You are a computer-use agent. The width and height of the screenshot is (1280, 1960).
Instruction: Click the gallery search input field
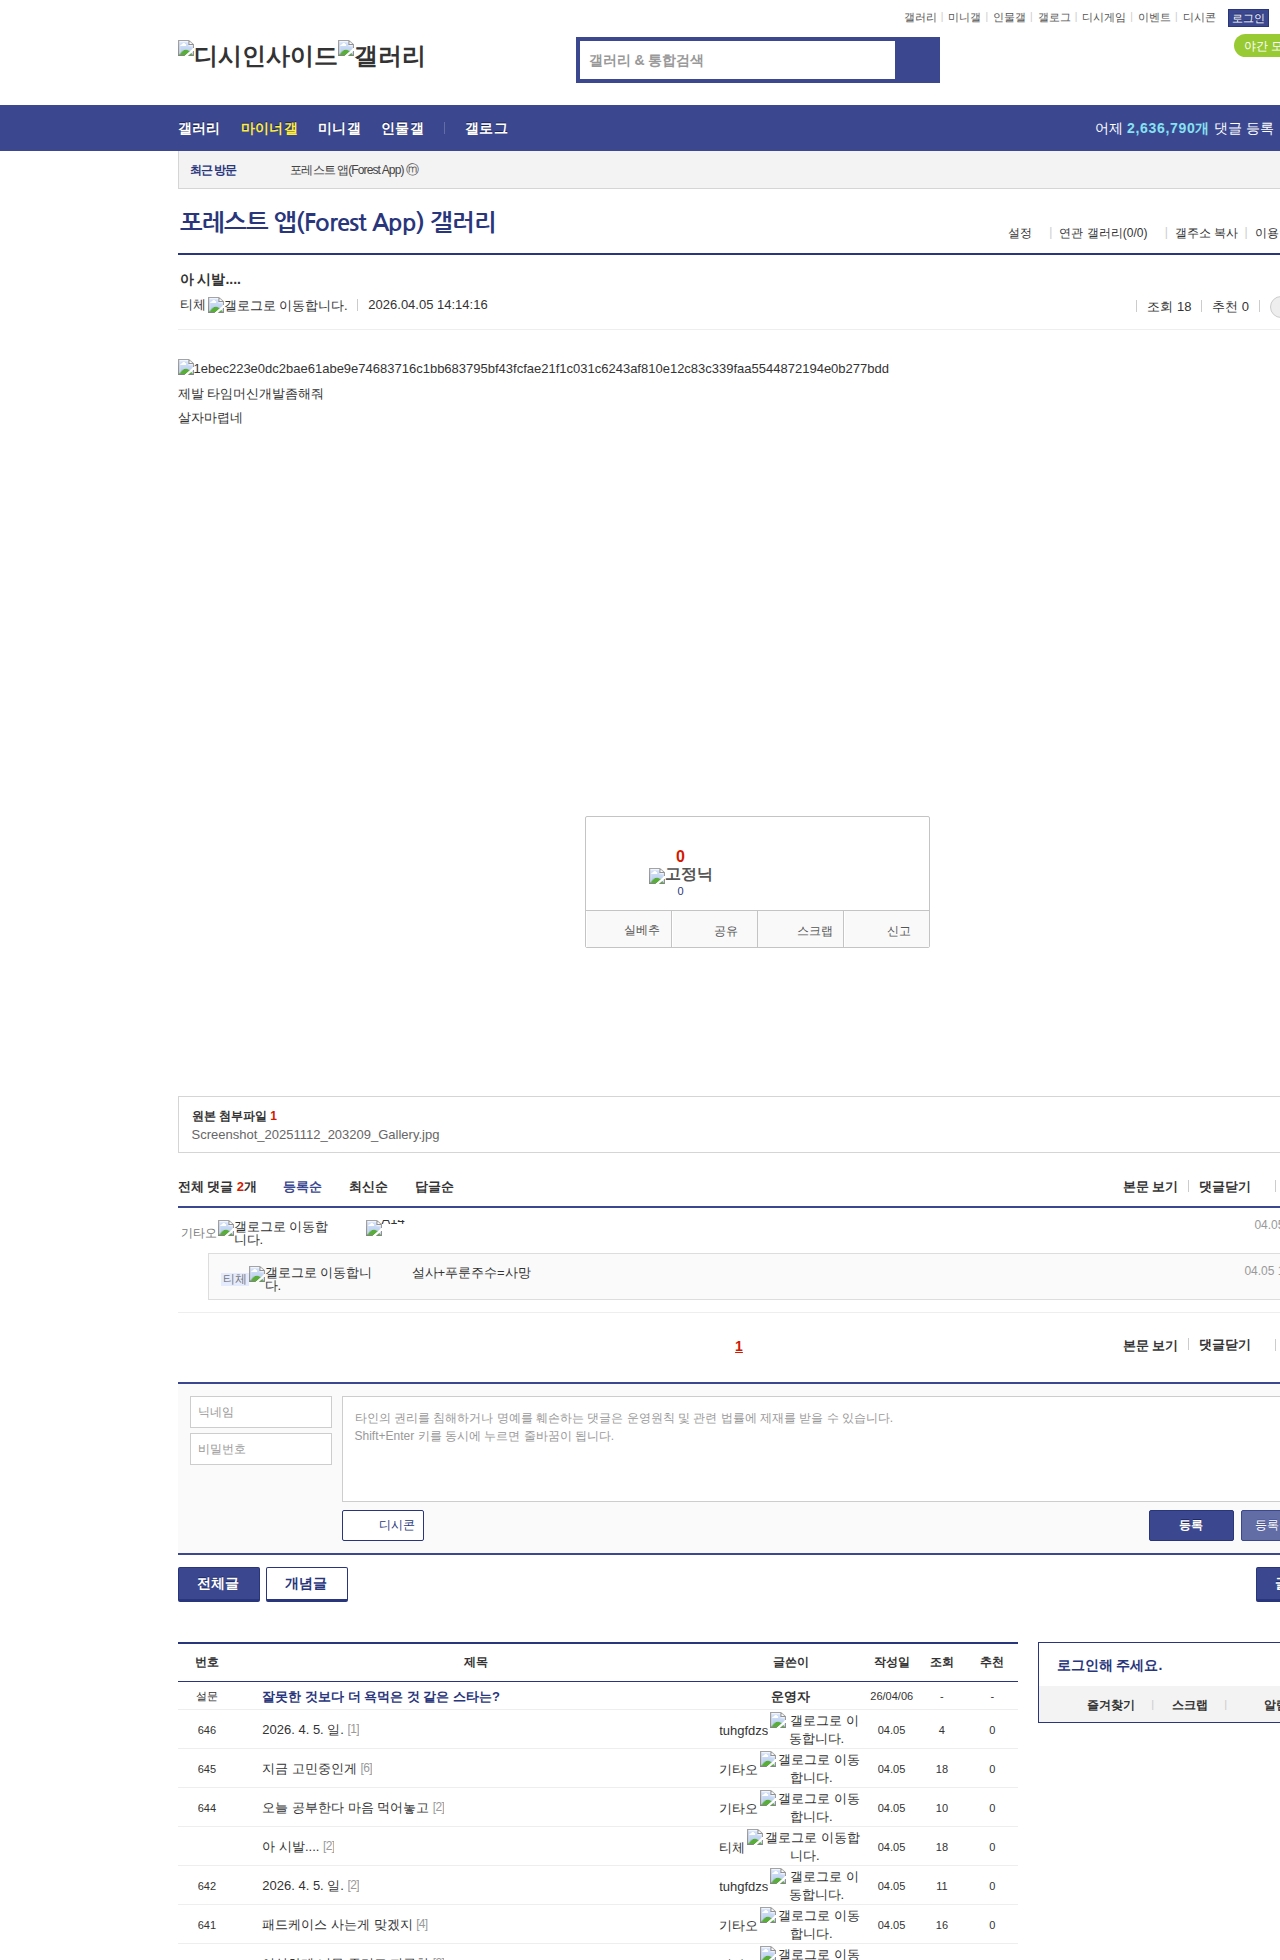click(x=738, y=60)
